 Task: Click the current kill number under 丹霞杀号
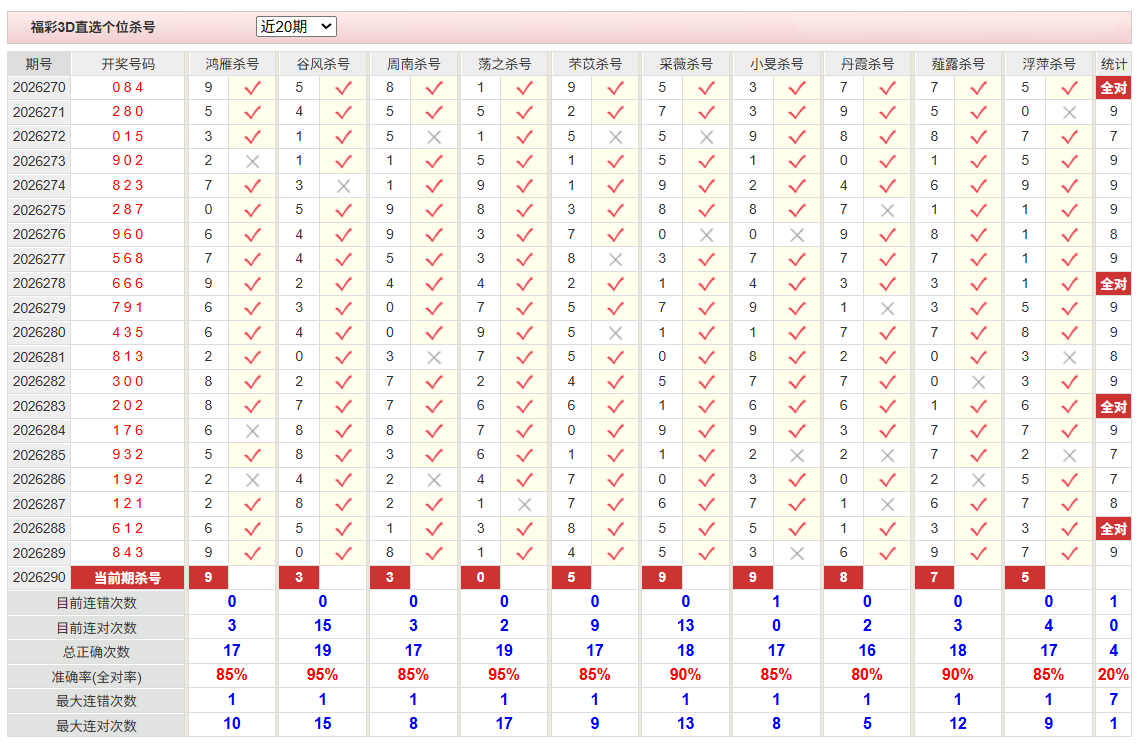pyautogui.click(x=843, y=578)
